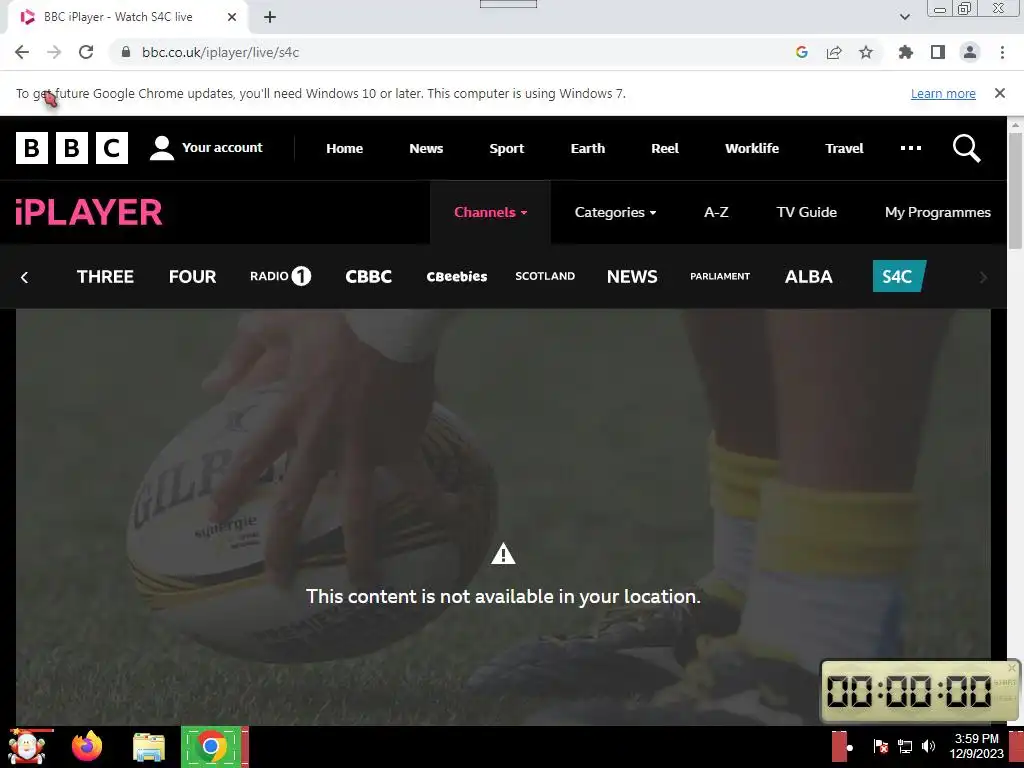This screenshot has width=1024, height=768.
Task: Open the Chrome three-dot menu
Action: [x=1002, y=52]
